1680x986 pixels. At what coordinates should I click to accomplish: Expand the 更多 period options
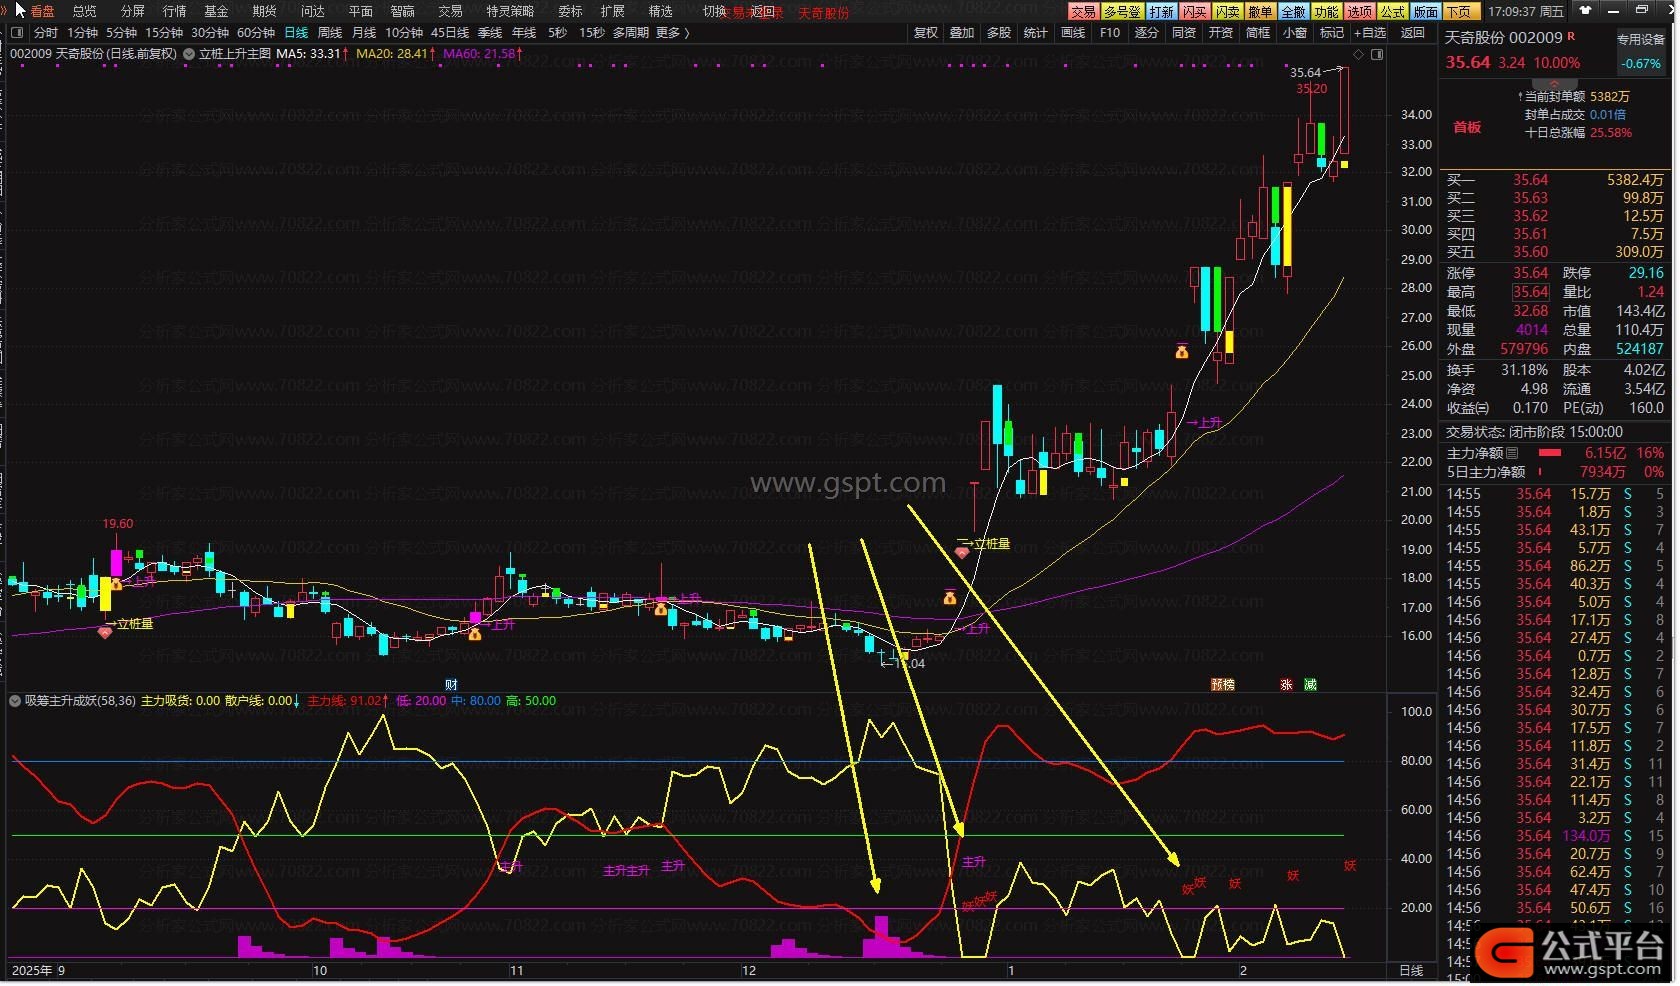coord(672,33)
